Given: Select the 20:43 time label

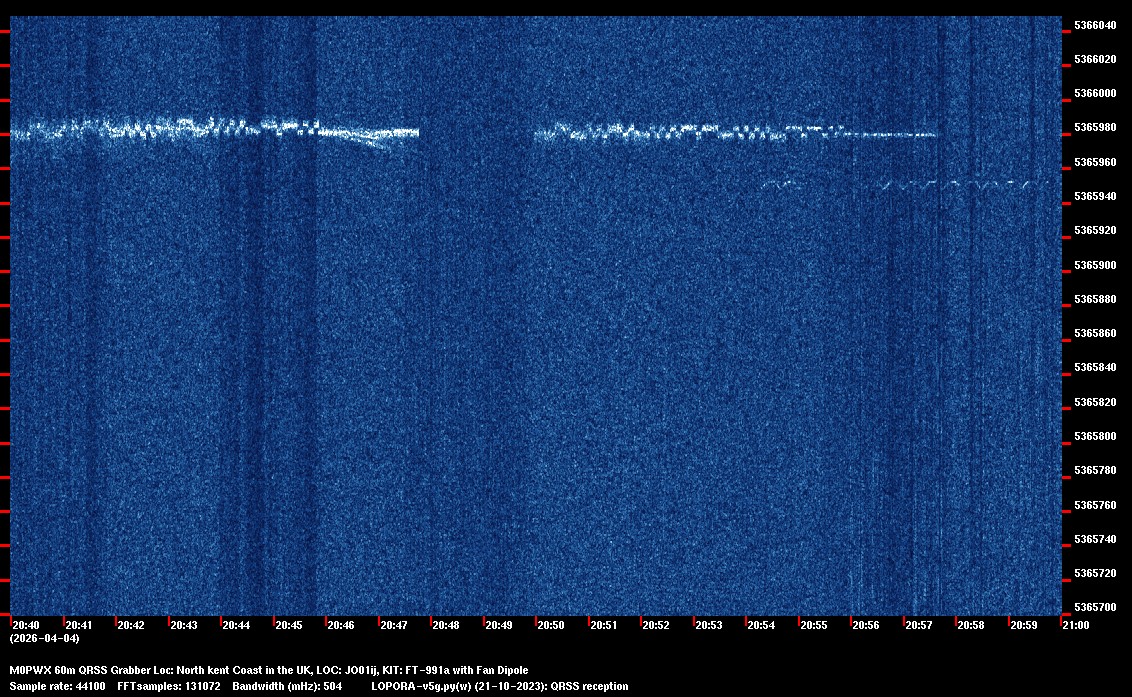Looking at the screenshot, I should [x=183, y=625].
